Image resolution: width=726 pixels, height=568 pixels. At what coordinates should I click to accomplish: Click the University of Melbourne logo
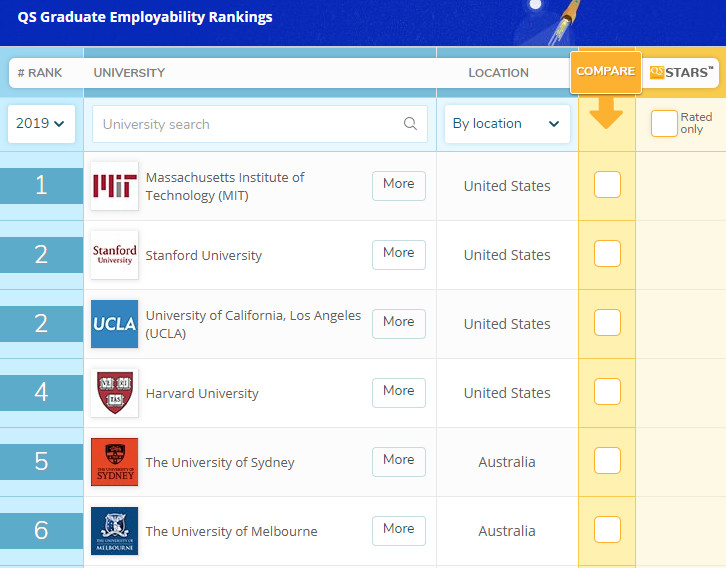point(114,531)
